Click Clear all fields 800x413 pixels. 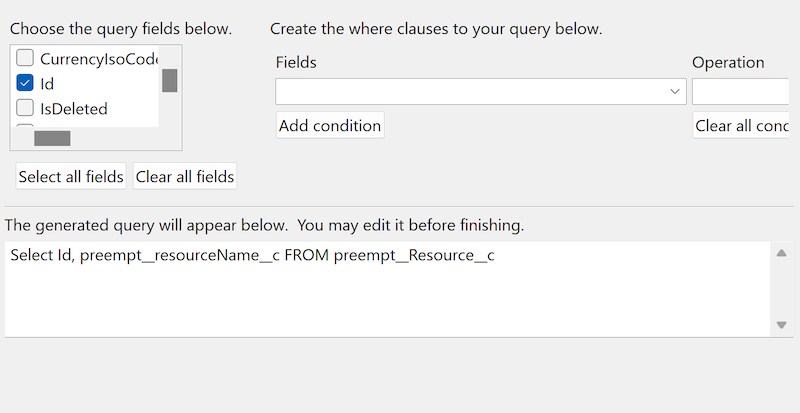[x=185, y=177]
